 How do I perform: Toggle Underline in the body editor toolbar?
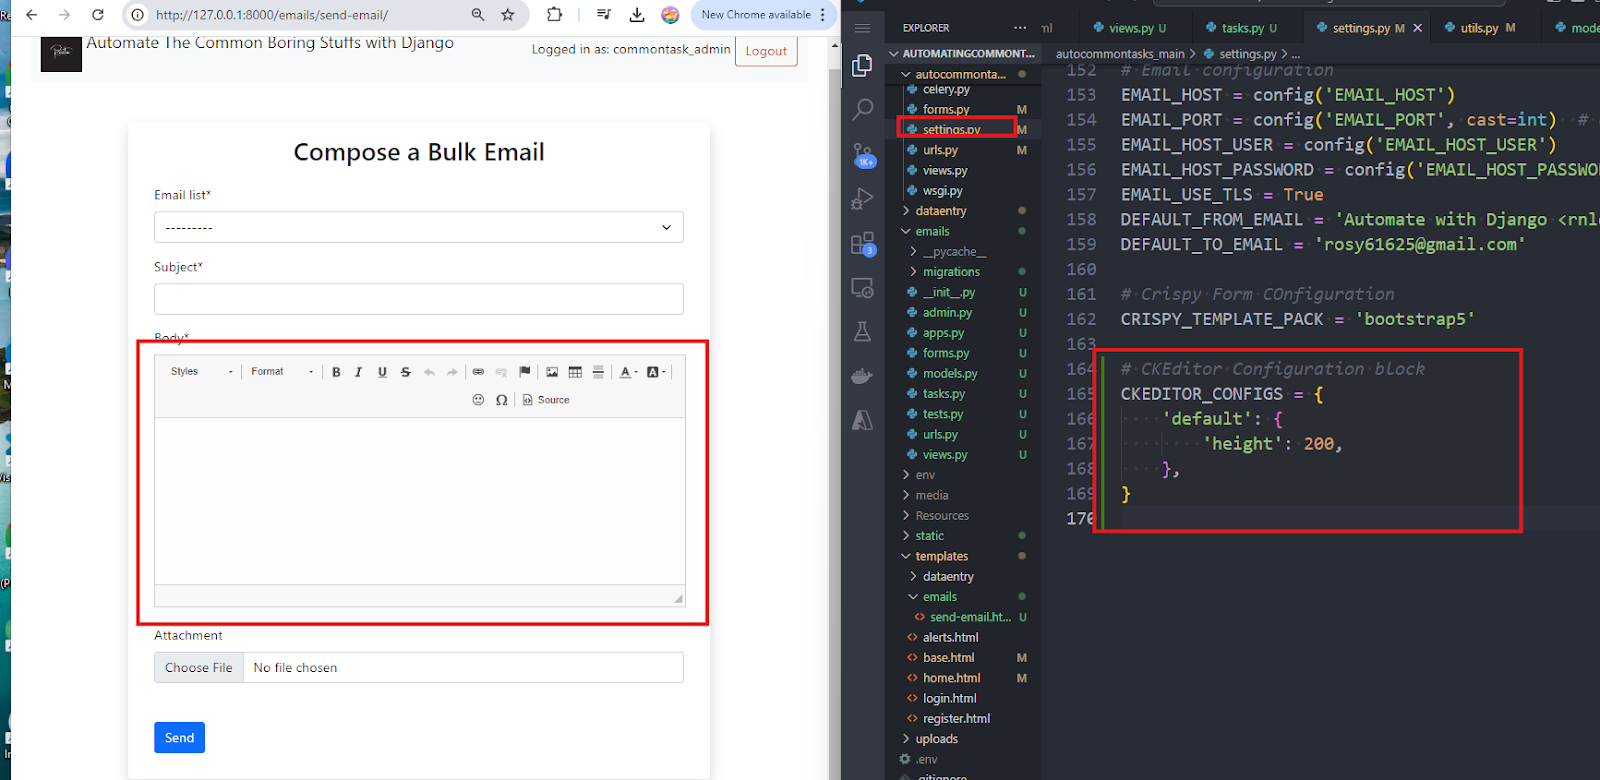[382, 372]
